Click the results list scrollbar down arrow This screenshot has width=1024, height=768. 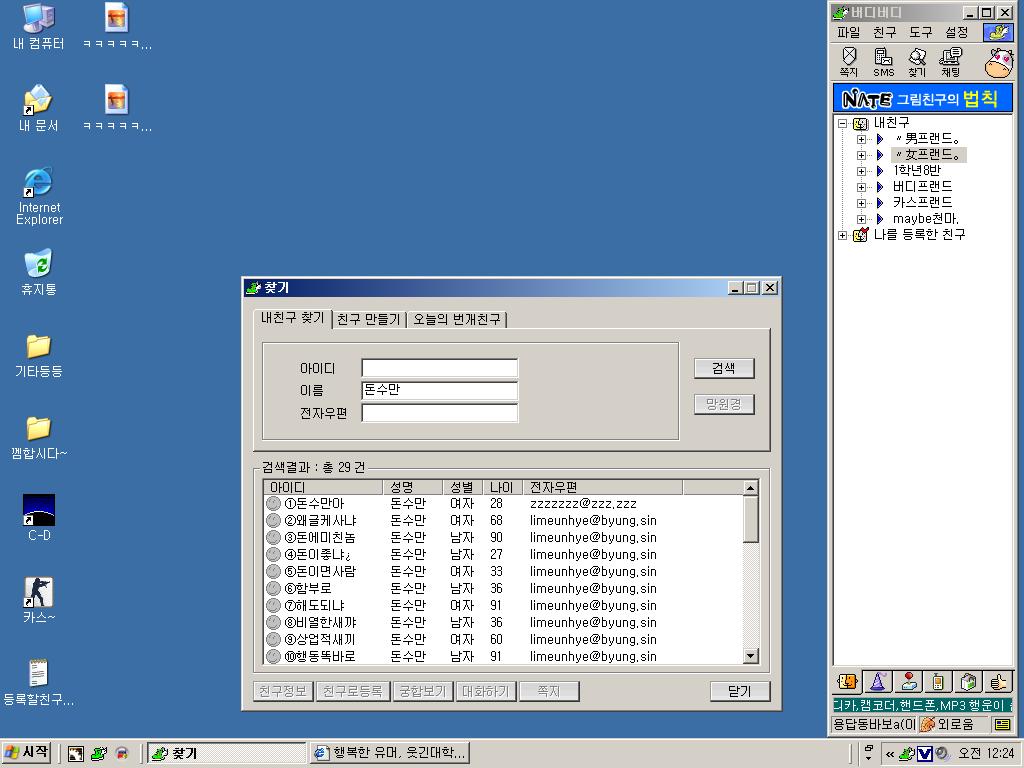(750, 656)
